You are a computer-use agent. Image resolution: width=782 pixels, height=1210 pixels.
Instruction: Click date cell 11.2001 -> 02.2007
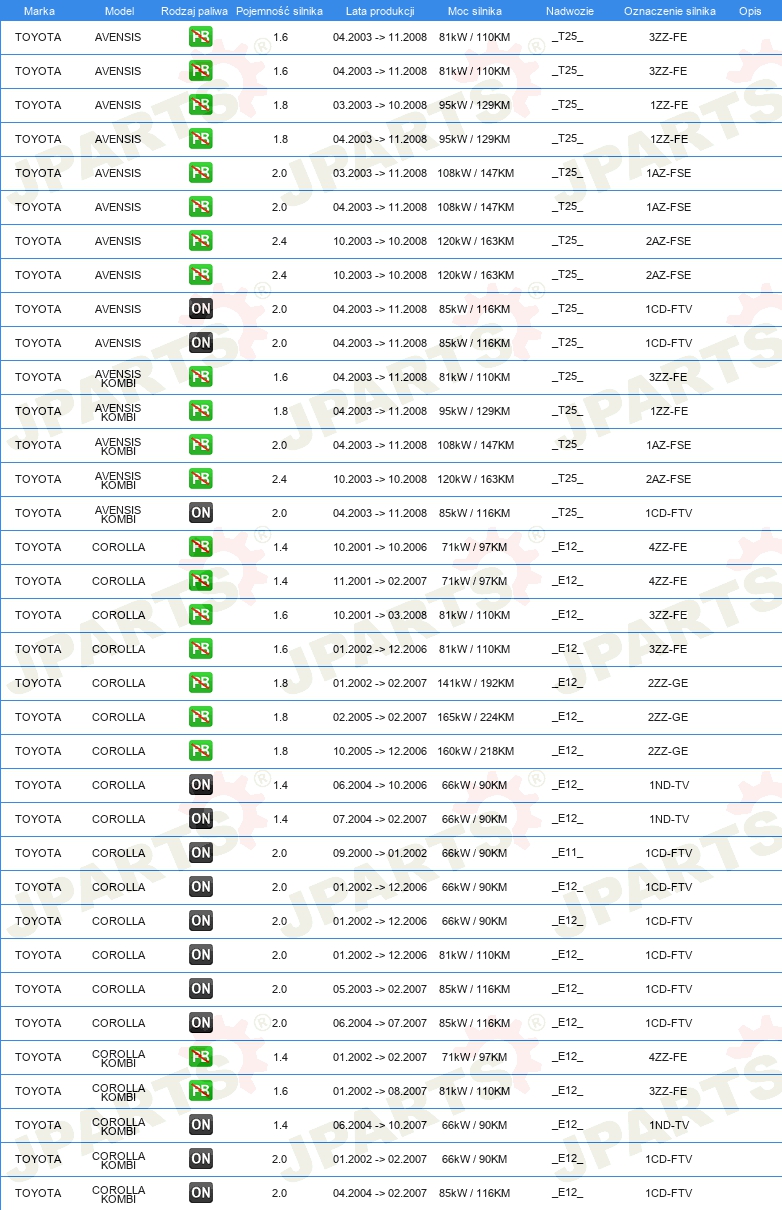pos(380,581)
